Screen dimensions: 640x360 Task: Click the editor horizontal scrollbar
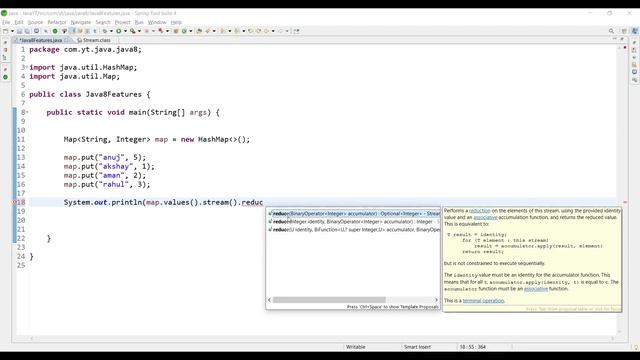point(322,338)
